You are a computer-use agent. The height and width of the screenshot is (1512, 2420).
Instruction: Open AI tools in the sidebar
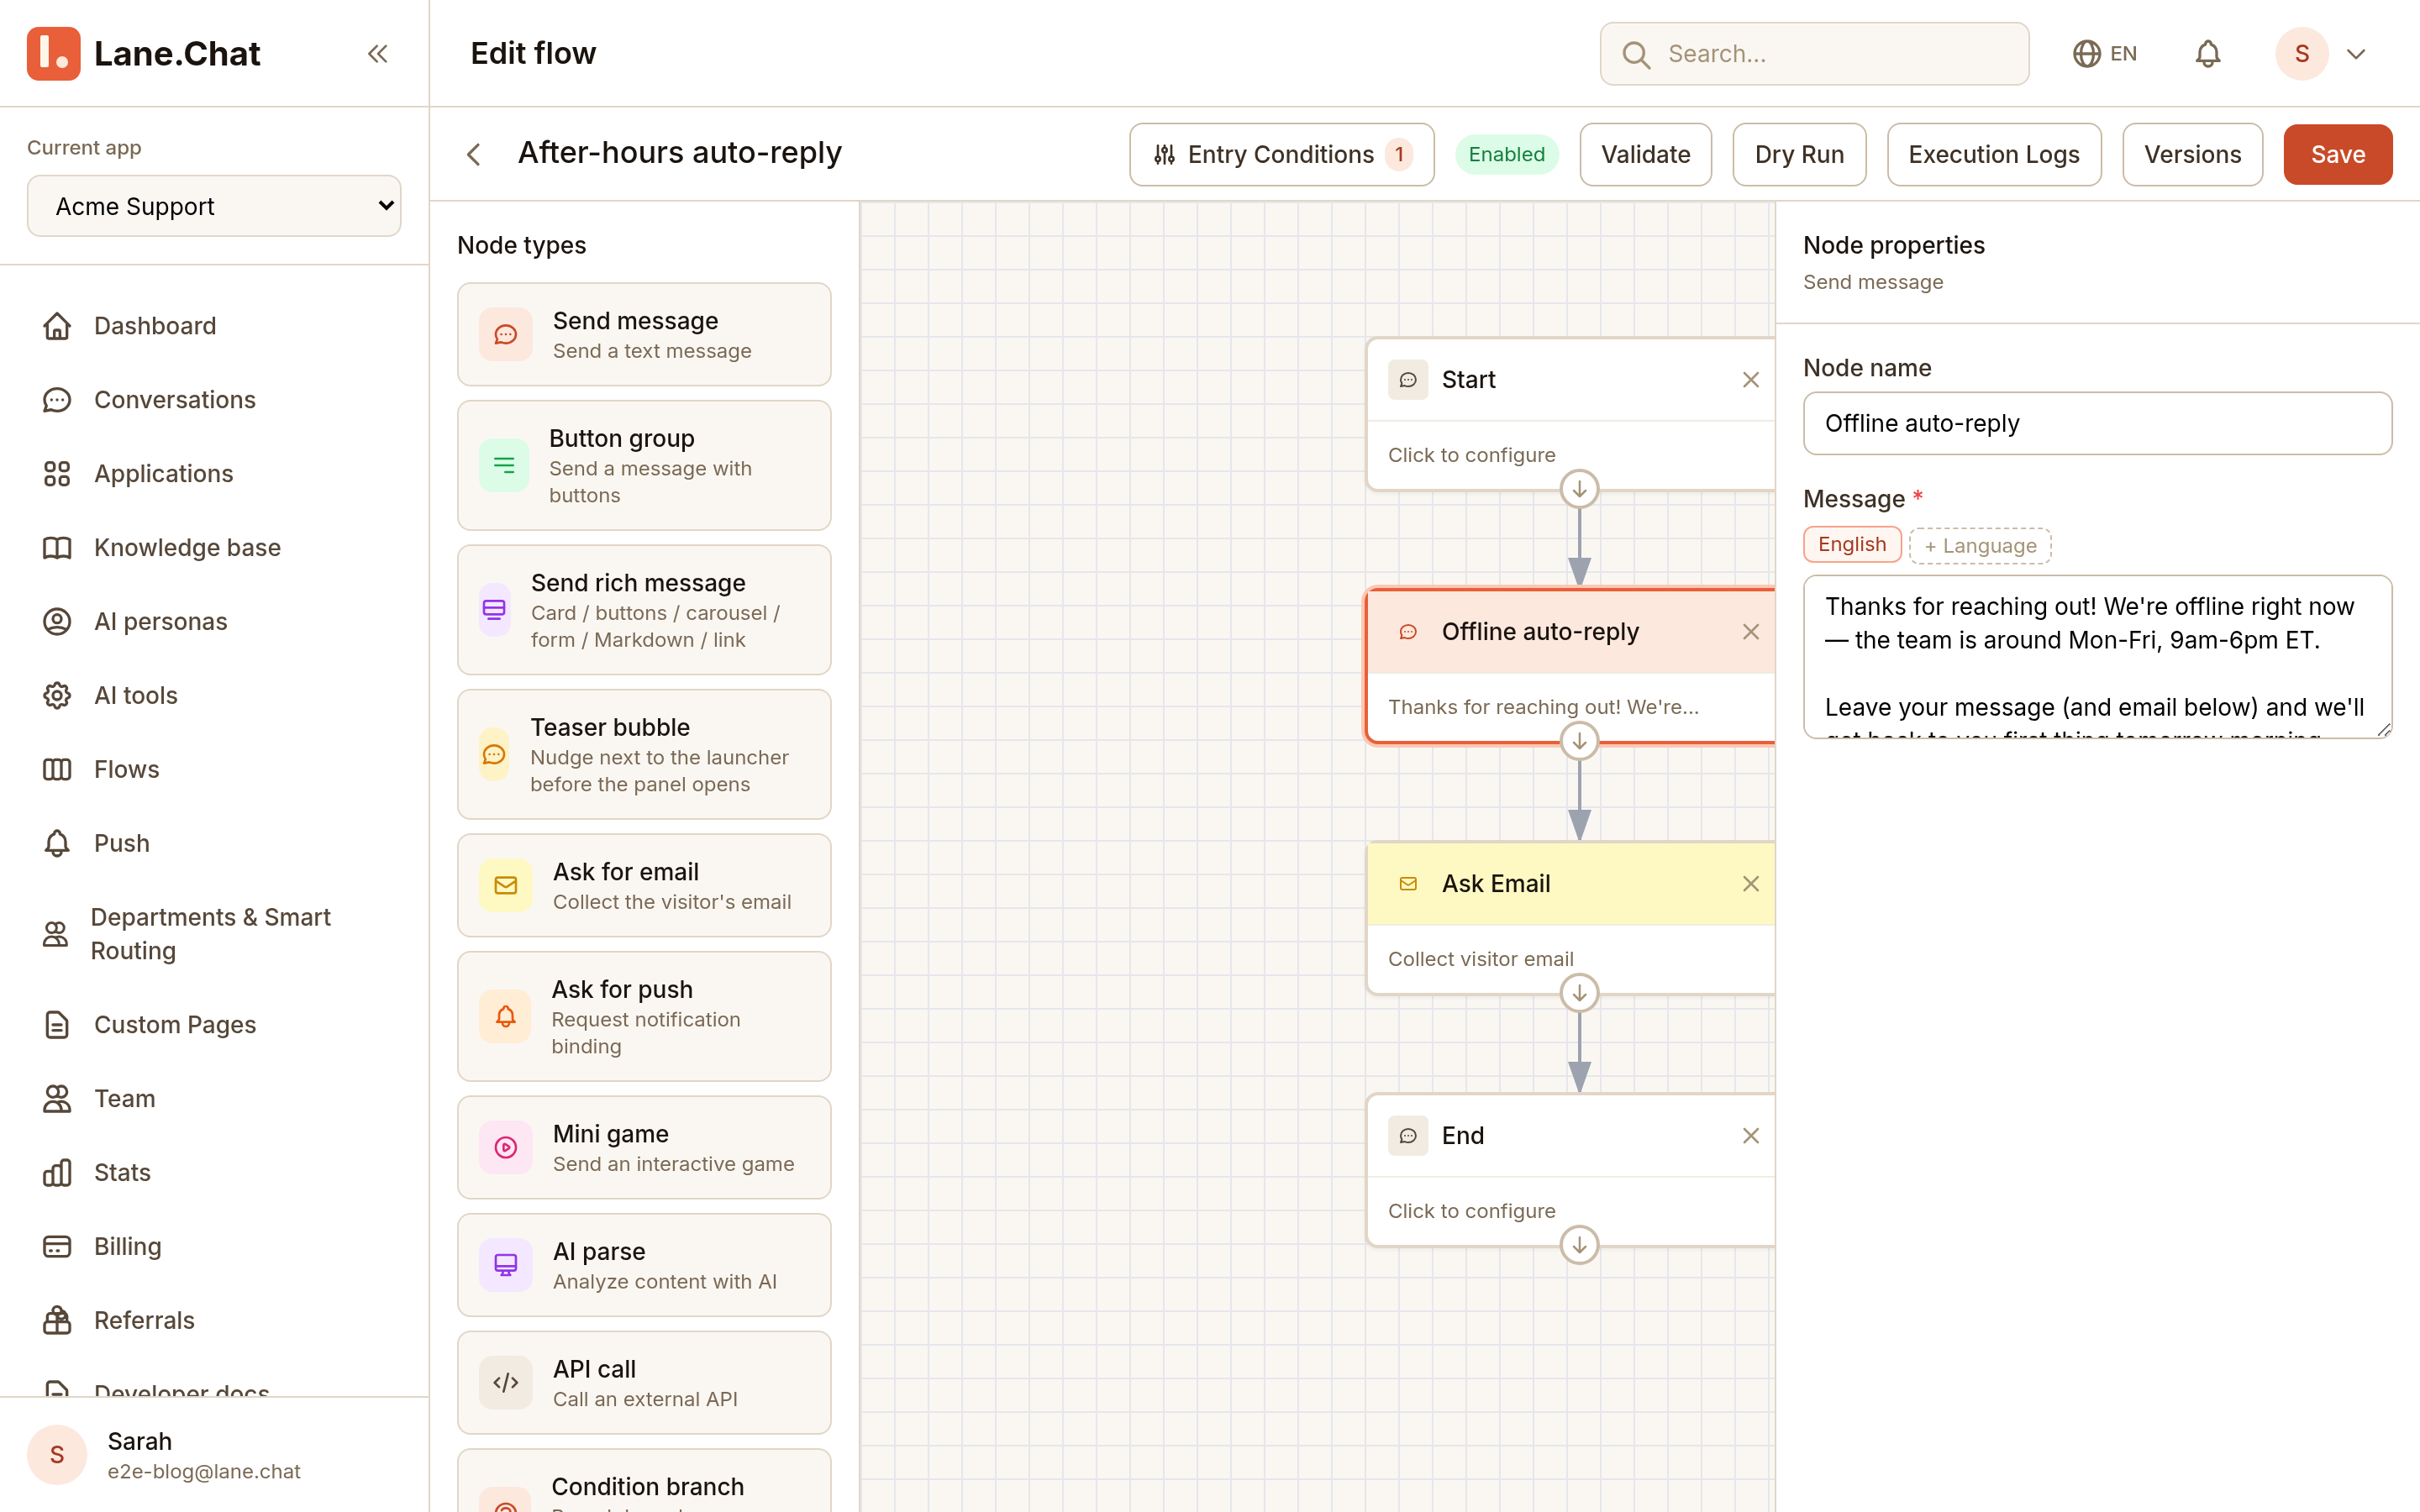pyautogui.click(x=214, y=696)
